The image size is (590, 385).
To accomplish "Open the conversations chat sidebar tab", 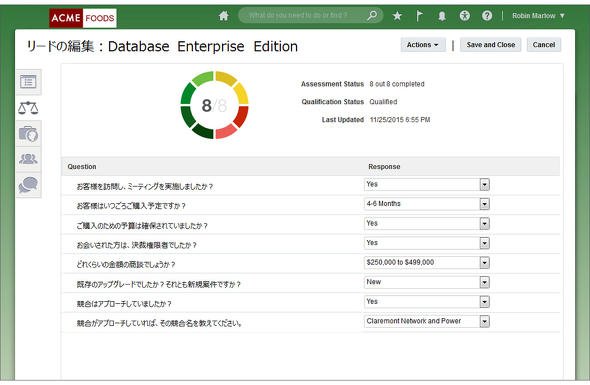I will click(29, 185).
